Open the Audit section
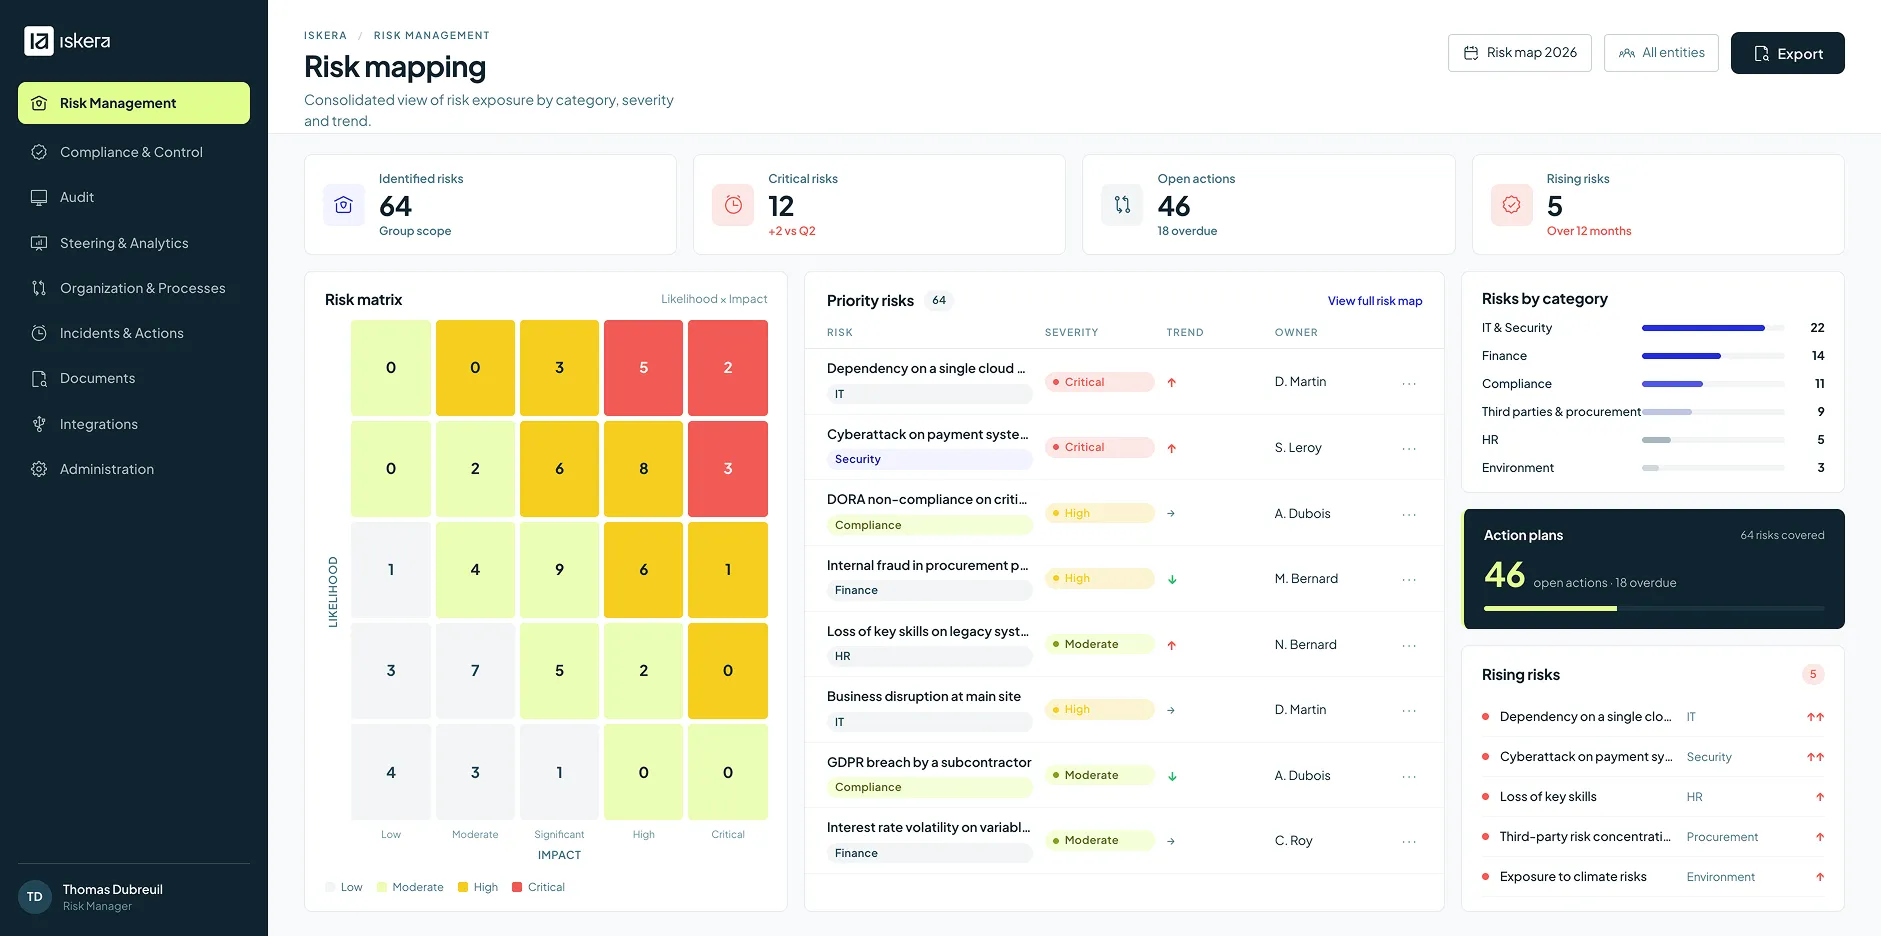This screenshot has width=1881, height=936. tap(134, 197)
